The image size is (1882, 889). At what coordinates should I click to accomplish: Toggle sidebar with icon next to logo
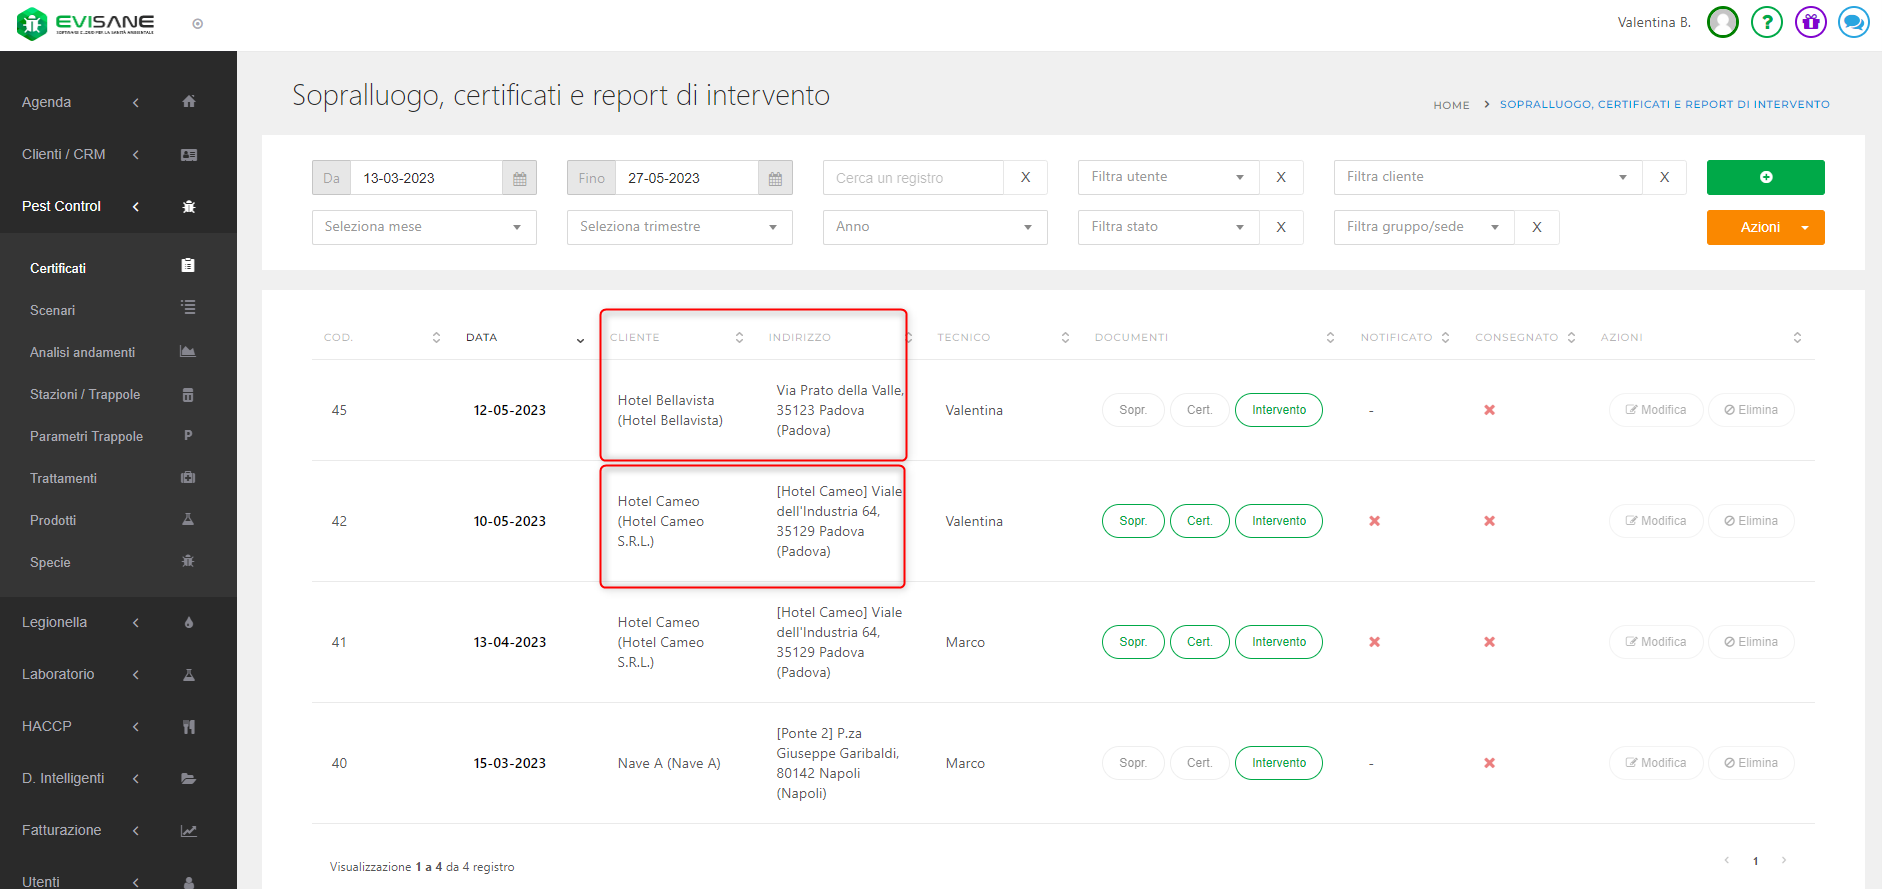tap(198, 24)
